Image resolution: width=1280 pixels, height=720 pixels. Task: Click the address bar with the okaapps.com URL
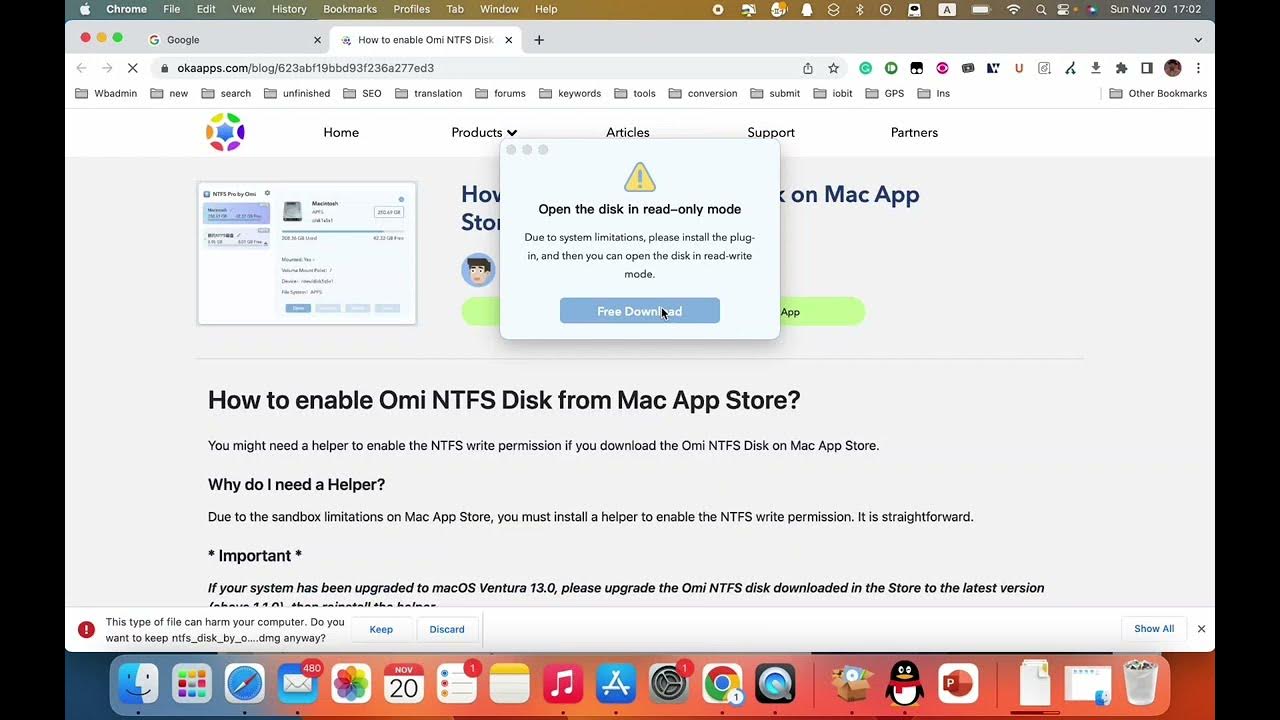coord(480,68)
